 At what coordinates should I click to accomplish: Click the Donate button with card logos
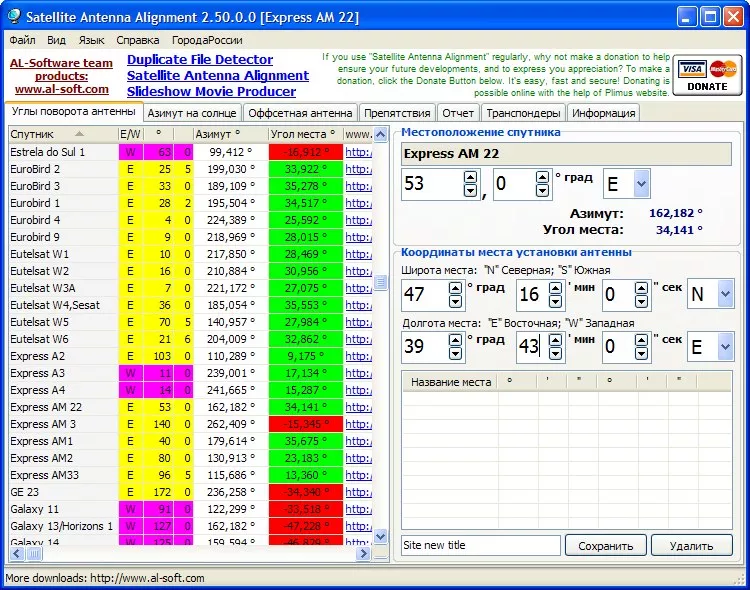[708, 76]
